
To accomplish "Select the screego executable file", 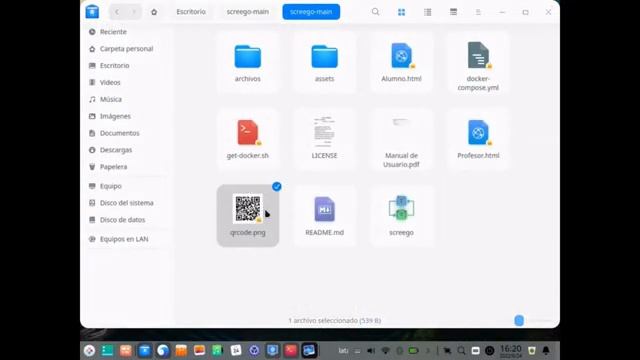I will tap(401, 216).
